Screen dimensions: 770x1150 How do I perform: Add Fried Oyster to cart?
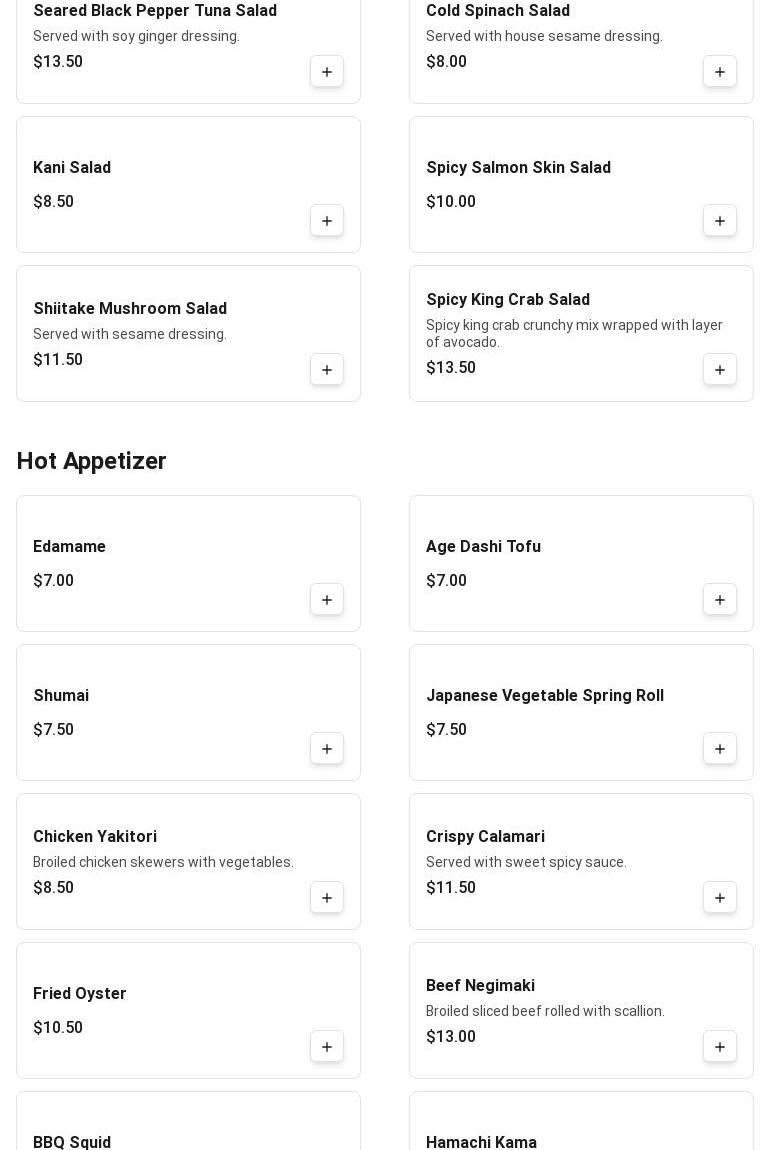click(x=327, y=1047)
